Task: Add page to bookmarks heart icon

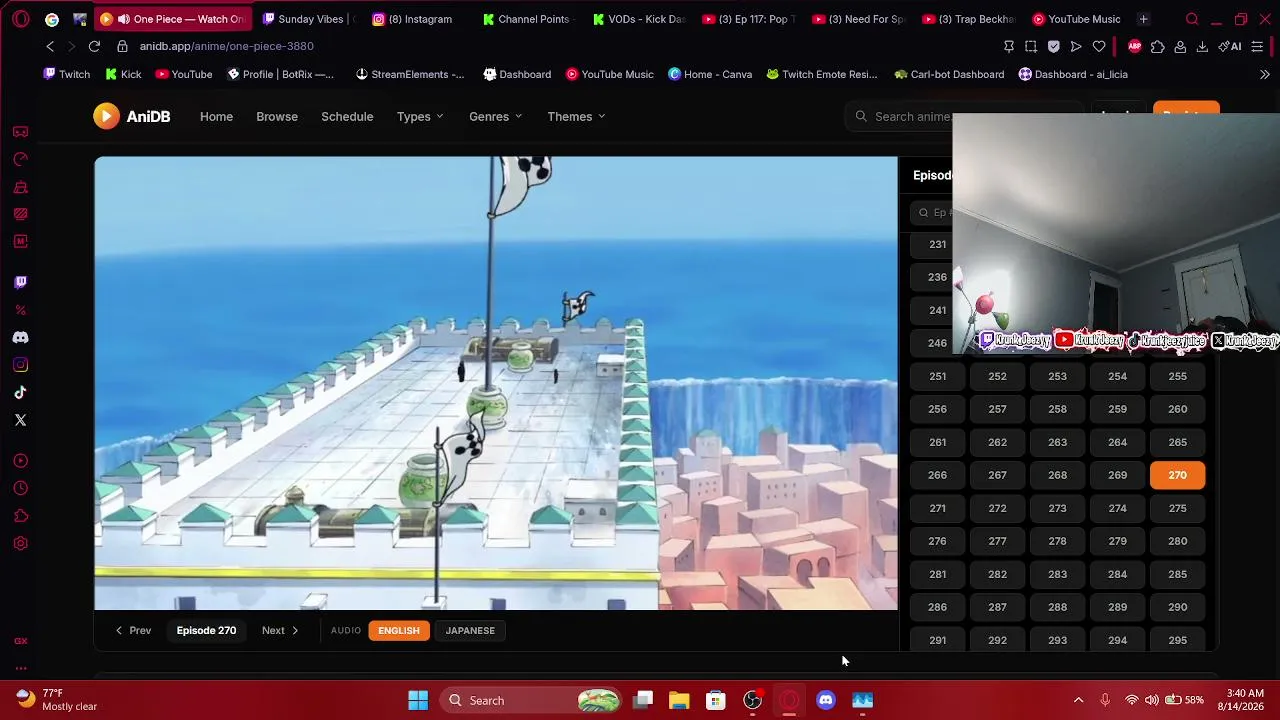Action: point(1099,46)
